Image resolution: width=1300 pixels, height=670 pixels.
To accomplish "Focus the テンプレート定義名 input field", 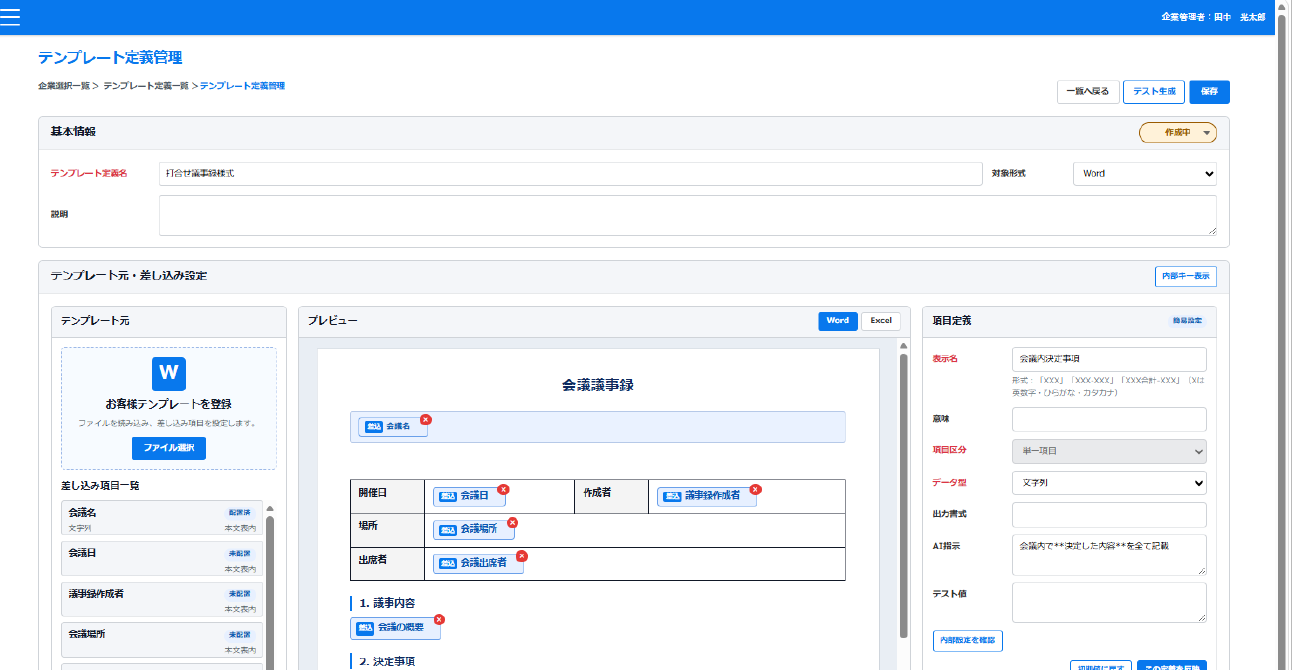I will point(571,173).
